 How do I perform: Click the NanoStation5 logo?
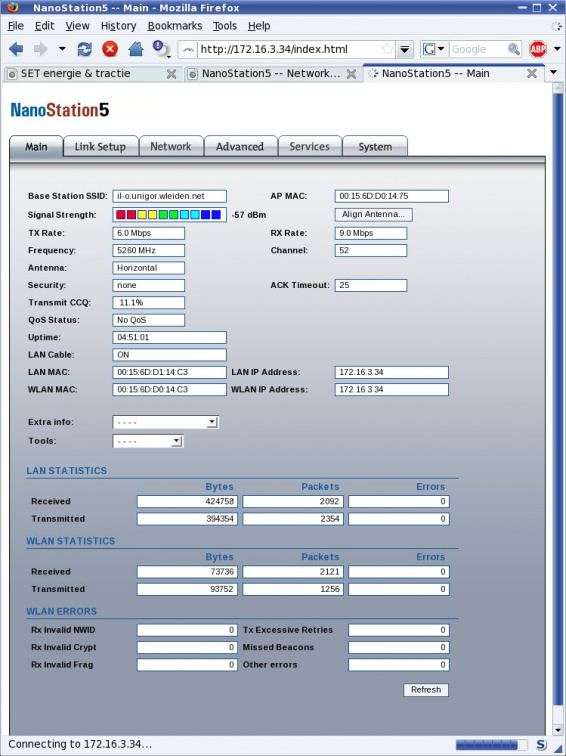pyautogui.click(x=60, y=110)
